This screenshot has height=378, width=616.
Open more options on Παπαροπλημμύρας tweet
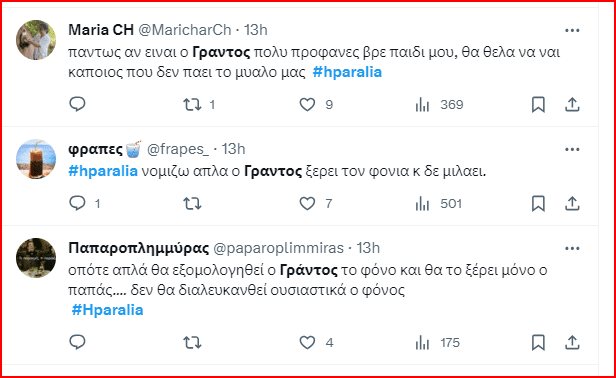(x=572, y=248)
